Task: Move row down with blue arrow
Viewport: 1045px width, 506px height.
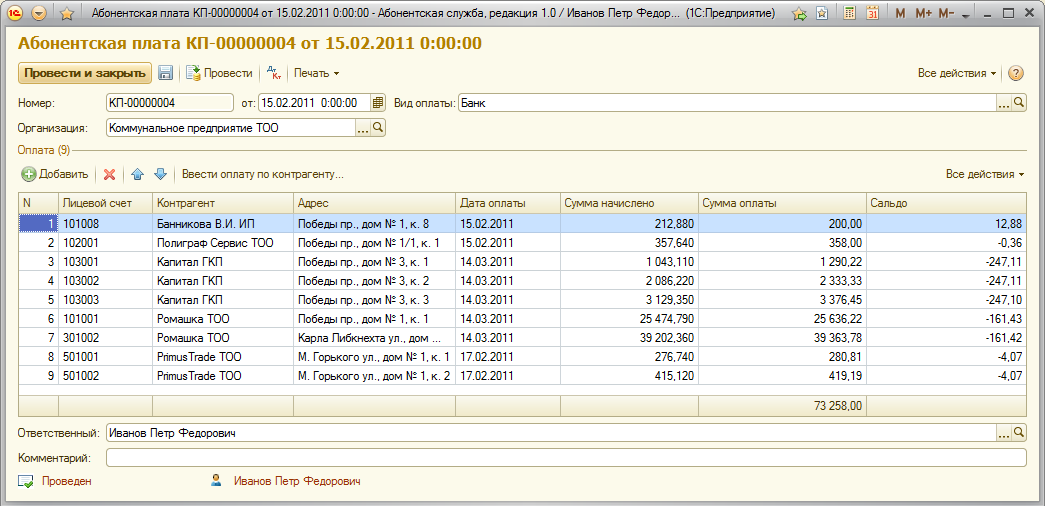Action: tap(160, 174)
